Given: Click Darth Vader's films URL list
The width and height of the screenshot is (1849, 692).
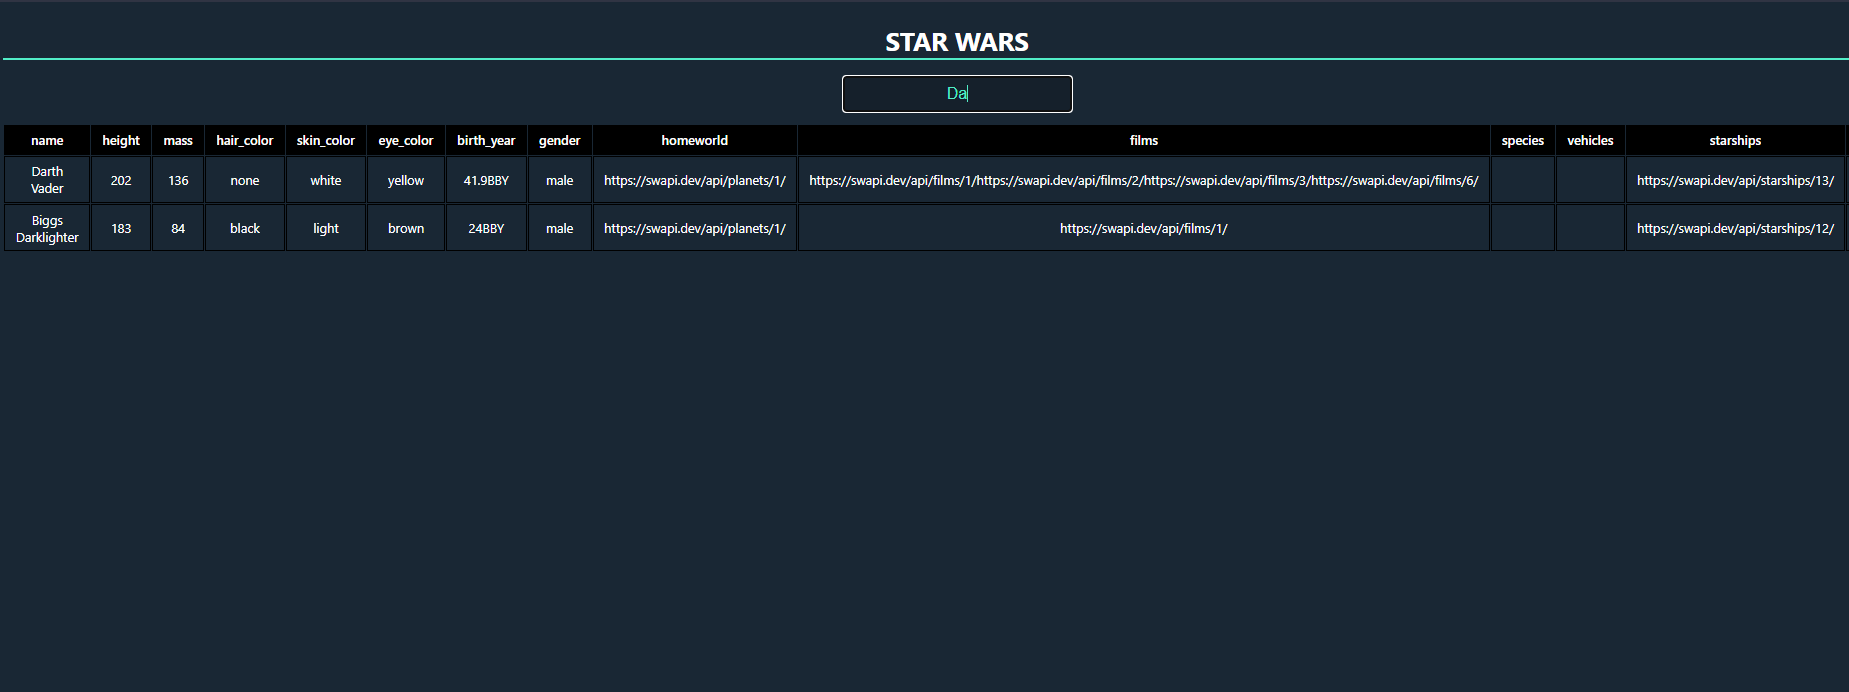Looking at the screenshot, I should [x=1144, y=180].
